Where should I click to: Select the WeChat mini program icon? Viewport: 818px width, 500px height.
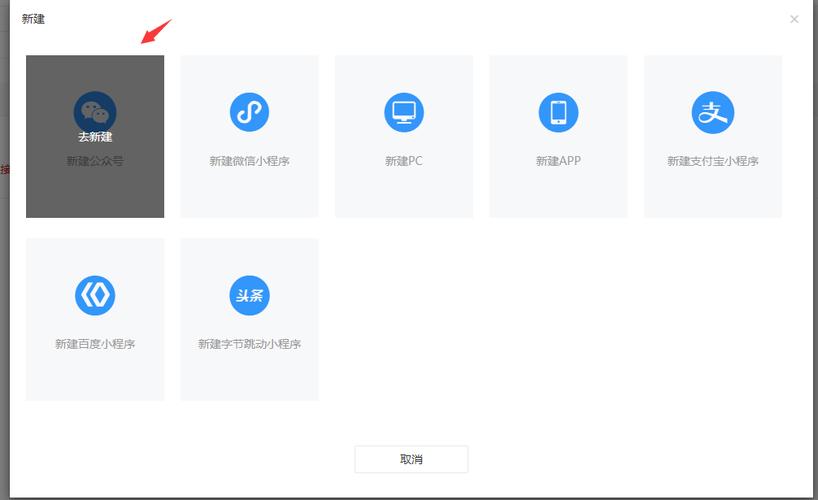click(249, 112)
